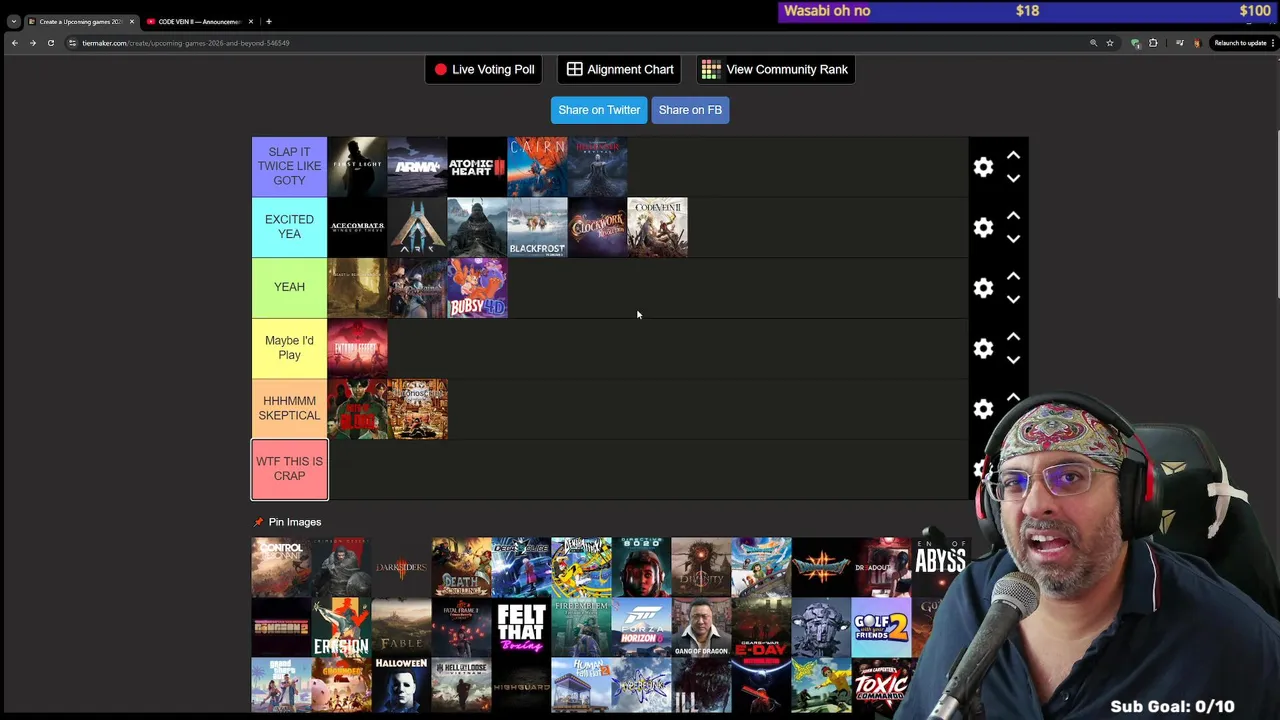View Community Rank

(775, 69)
